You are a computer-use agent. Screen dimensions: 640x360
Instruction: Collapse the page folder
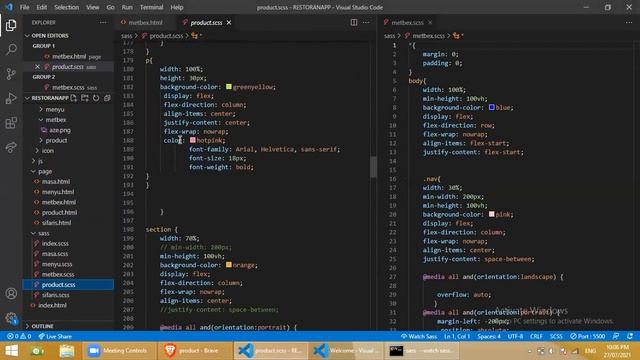coord(44,171)
